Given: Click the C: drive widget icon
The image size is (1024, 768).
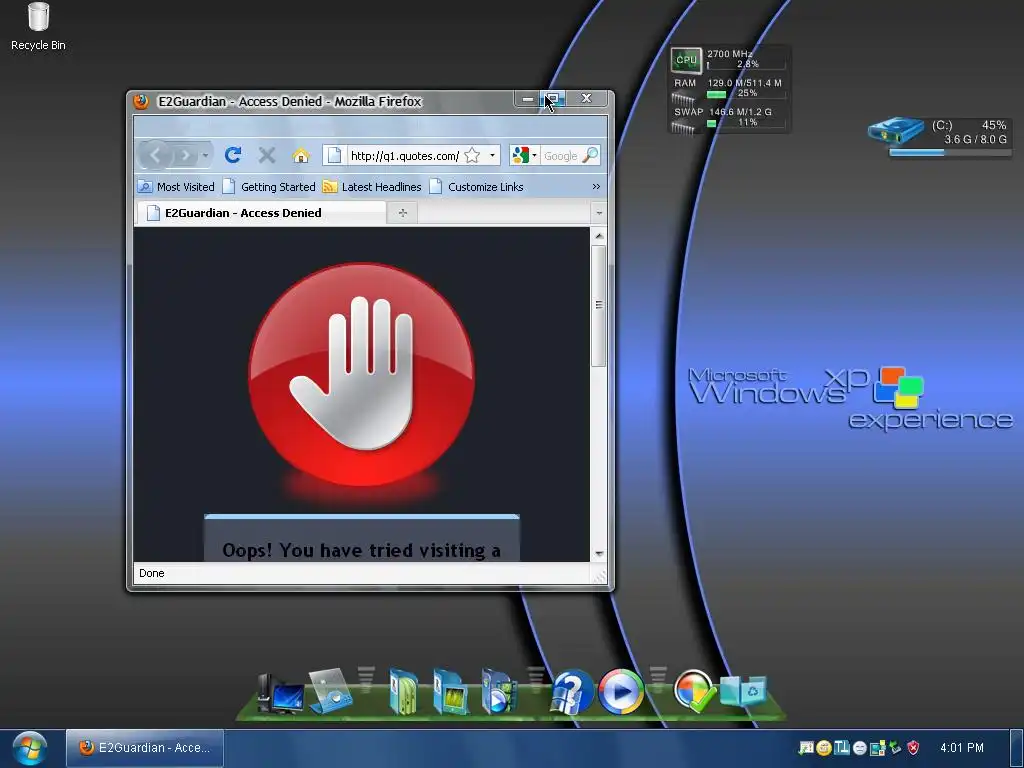Looking at the screenshot, I should 896,131.
